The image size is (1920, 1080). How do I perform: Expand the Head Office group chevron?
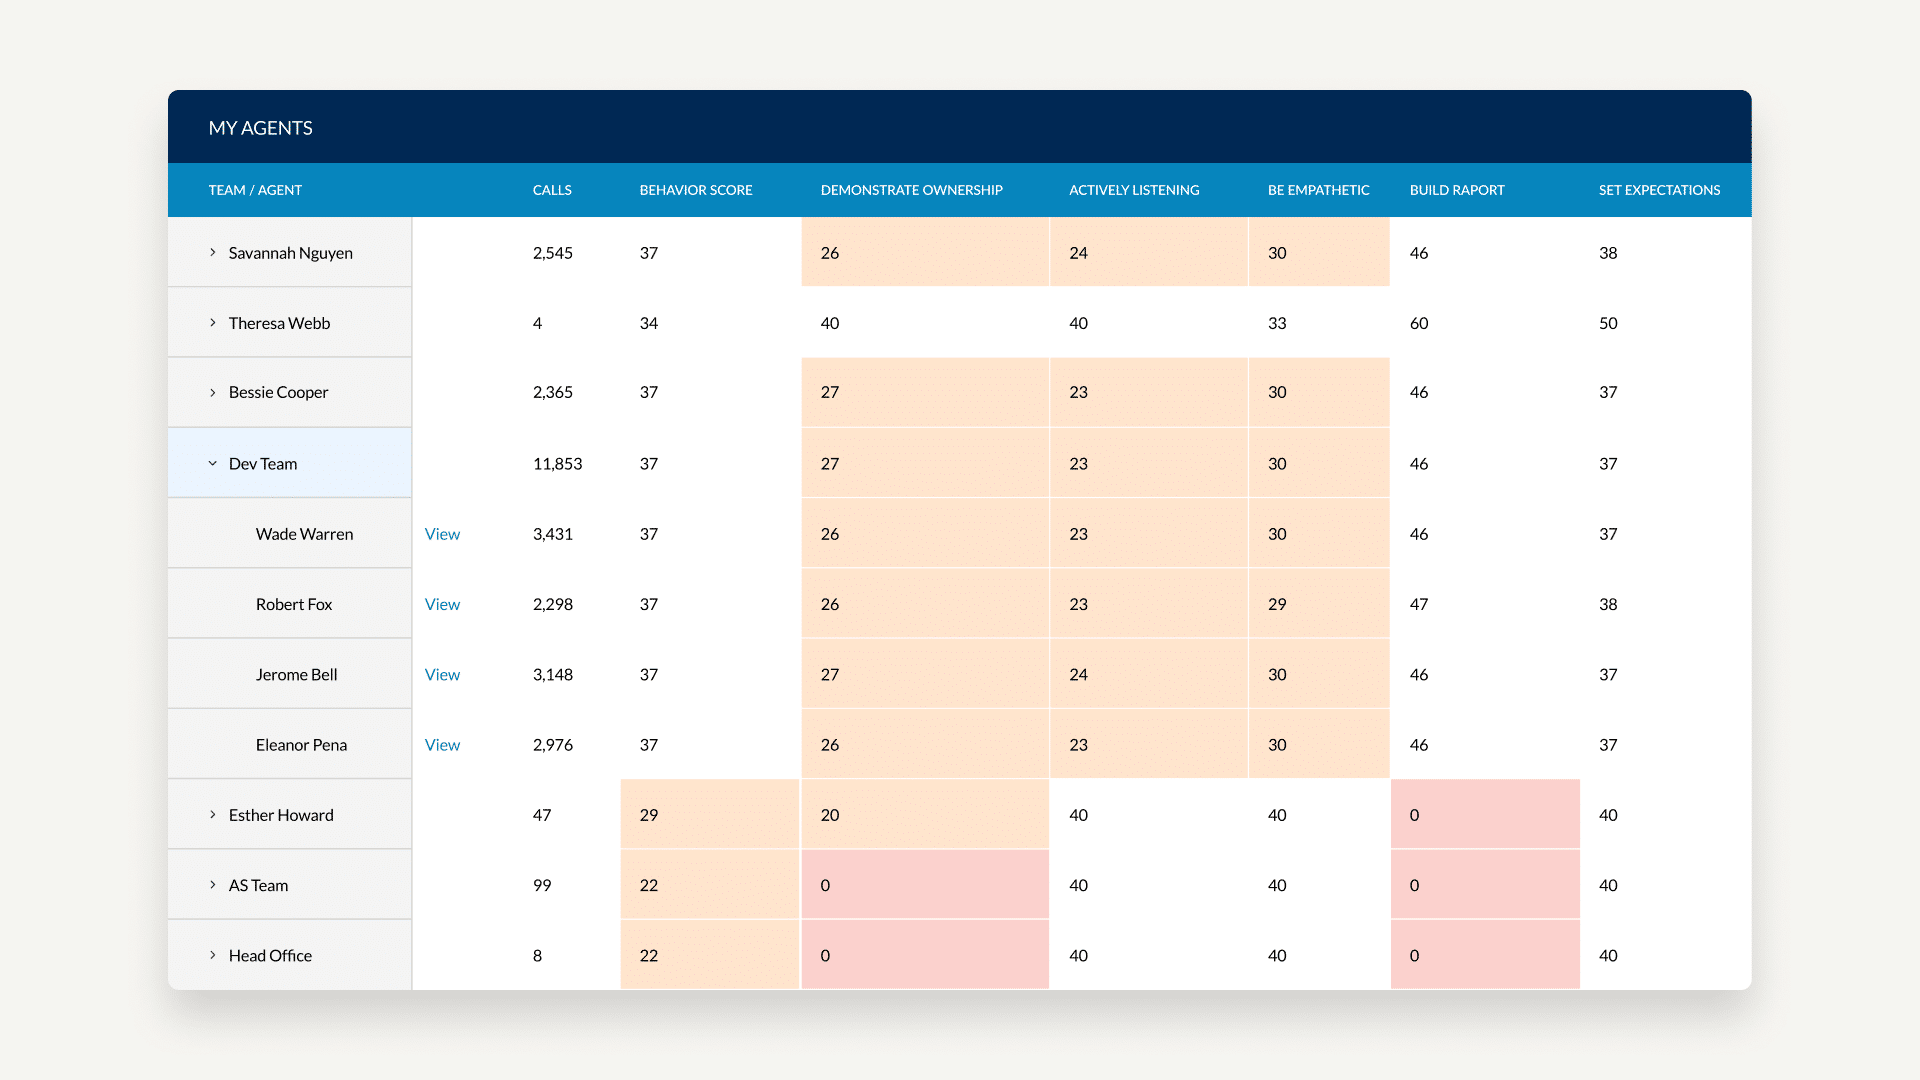212,955
